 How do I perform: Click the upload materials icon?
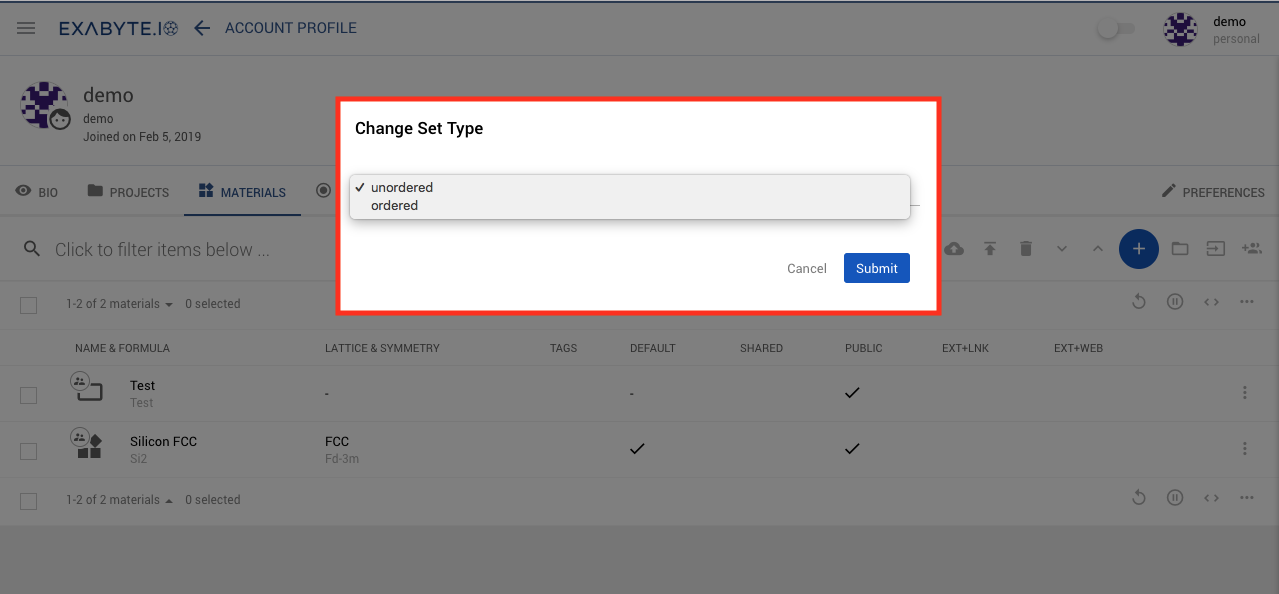click(990, 248)
